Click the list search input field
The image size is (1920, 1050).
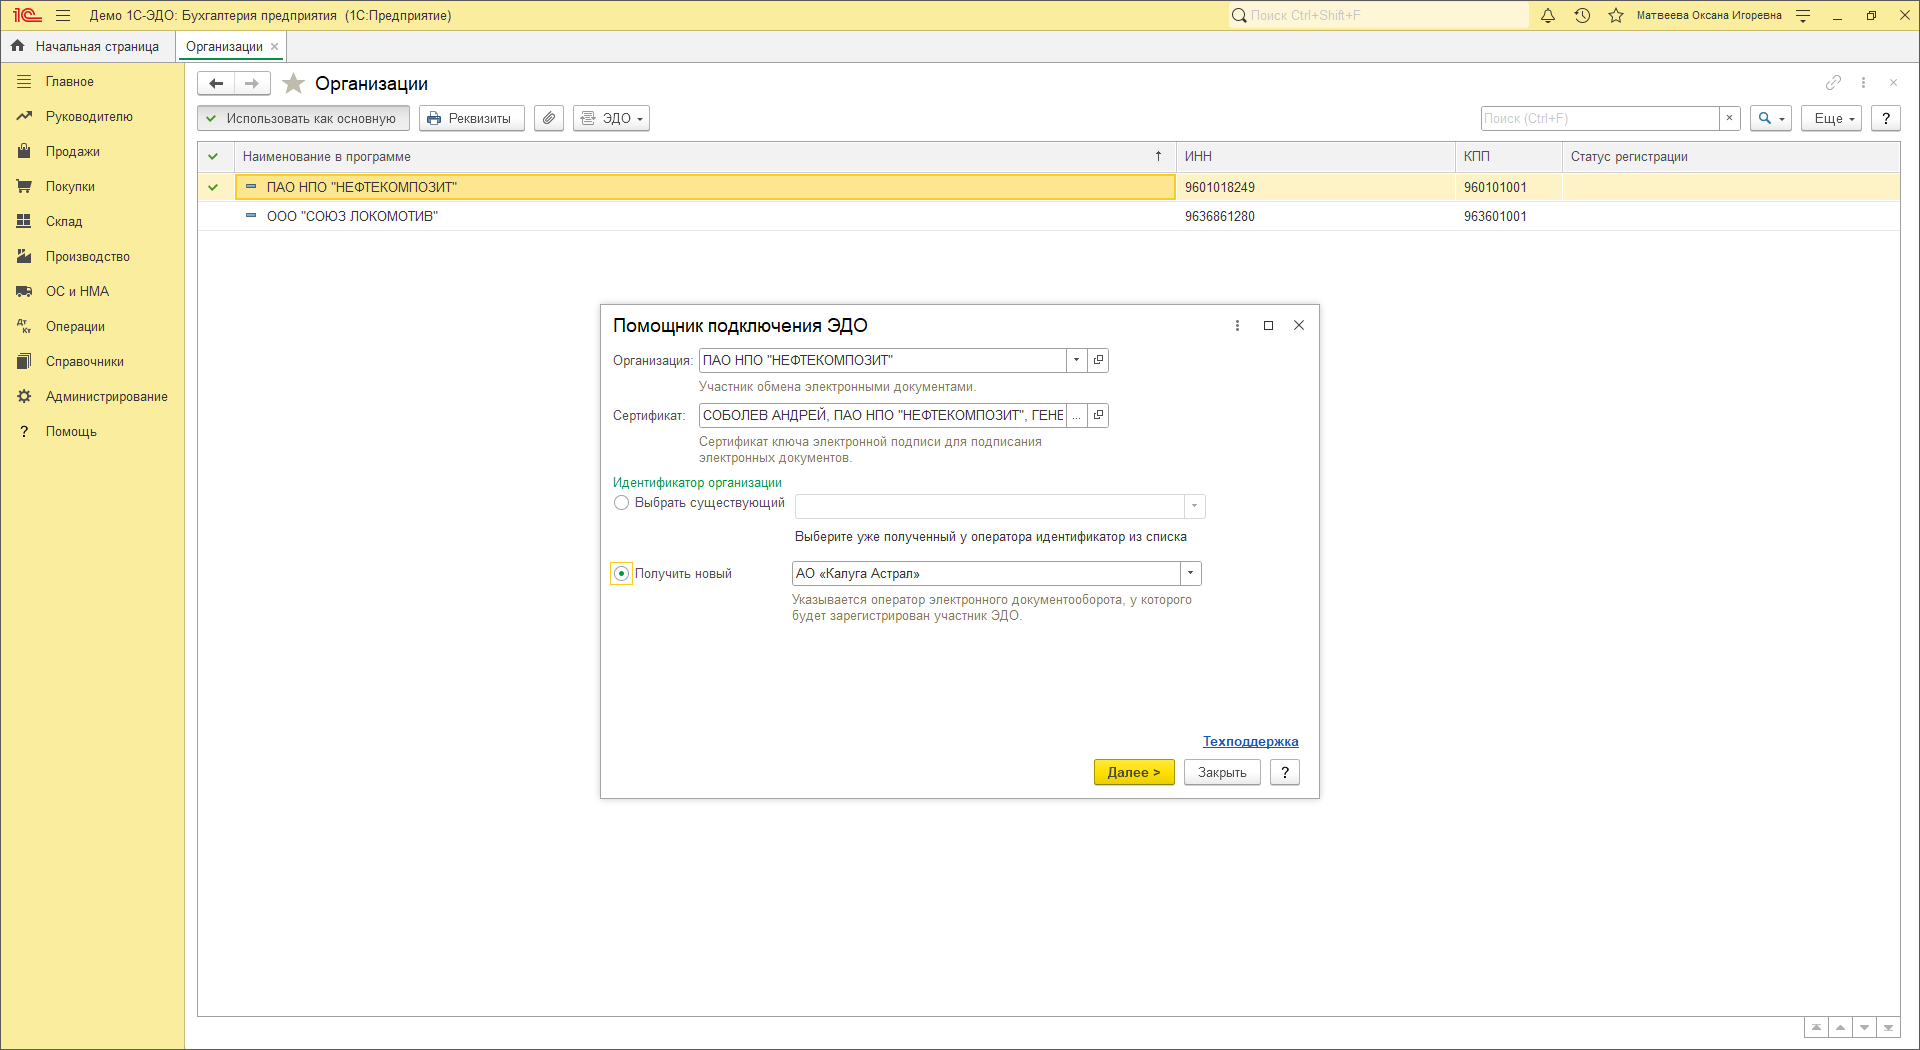pyautogui.click(x=1599, y=118)
